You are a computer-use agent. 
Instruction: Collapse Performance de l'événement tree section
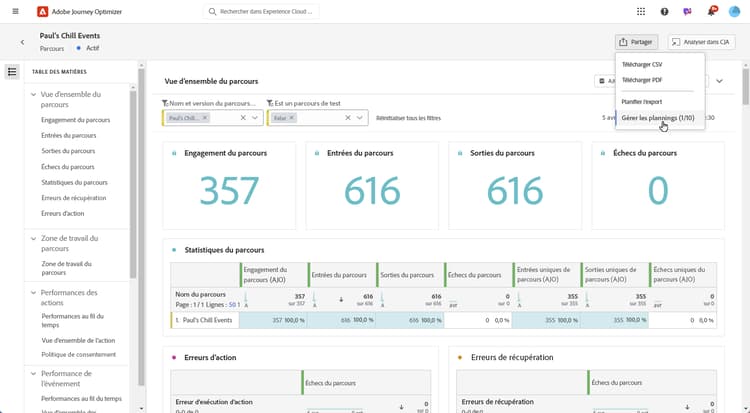tap(33, 373)
